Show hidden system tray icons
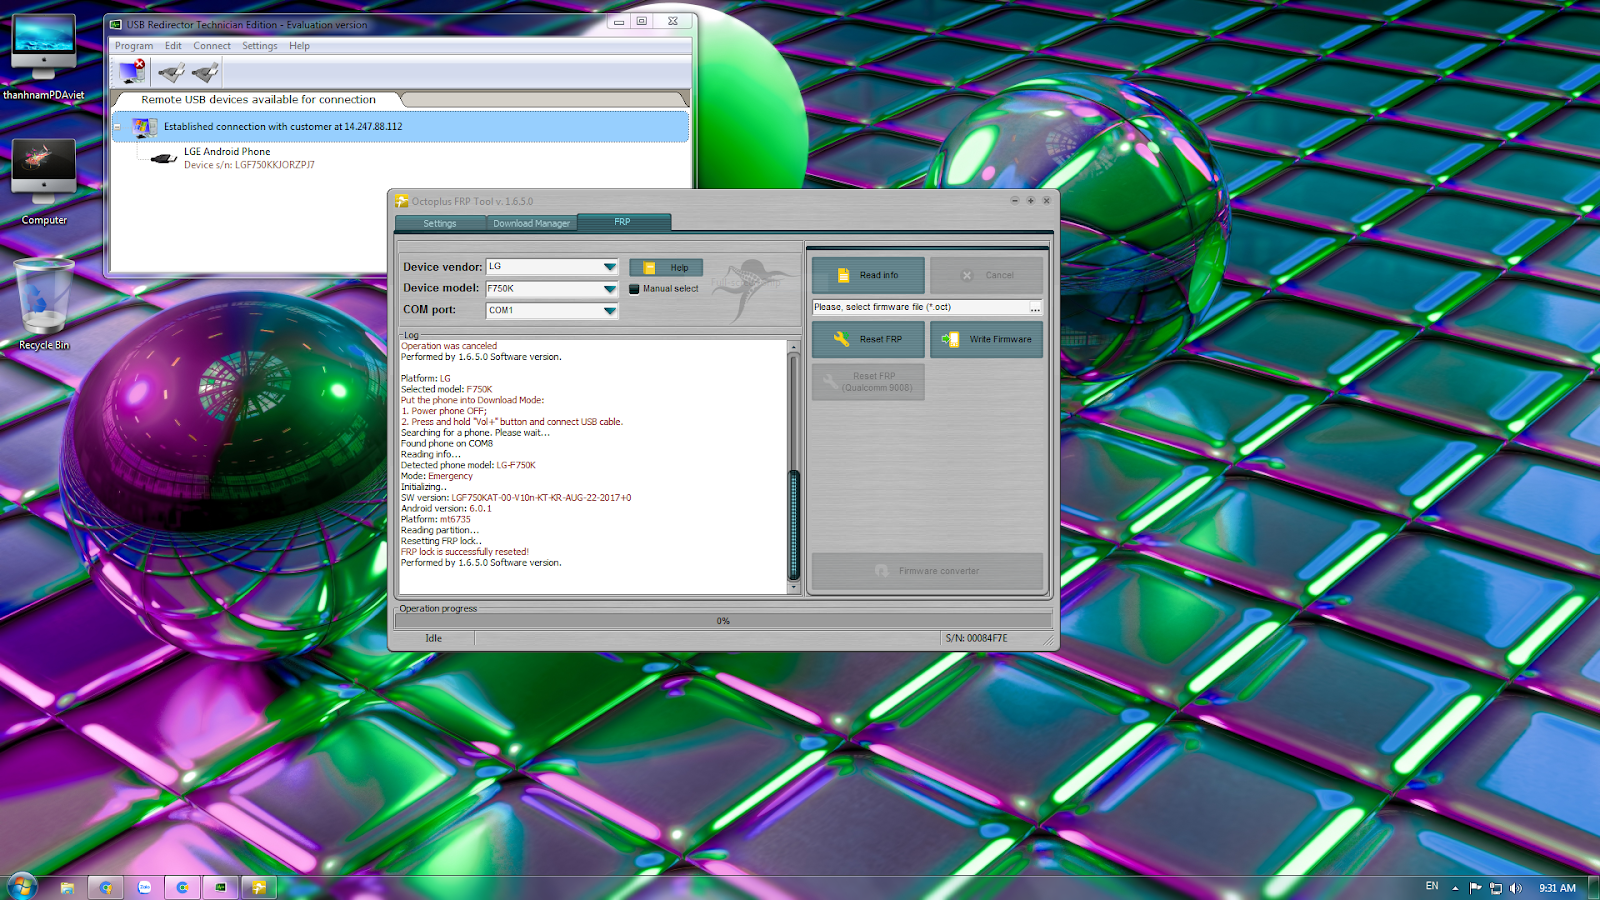 coord(1455,888)
